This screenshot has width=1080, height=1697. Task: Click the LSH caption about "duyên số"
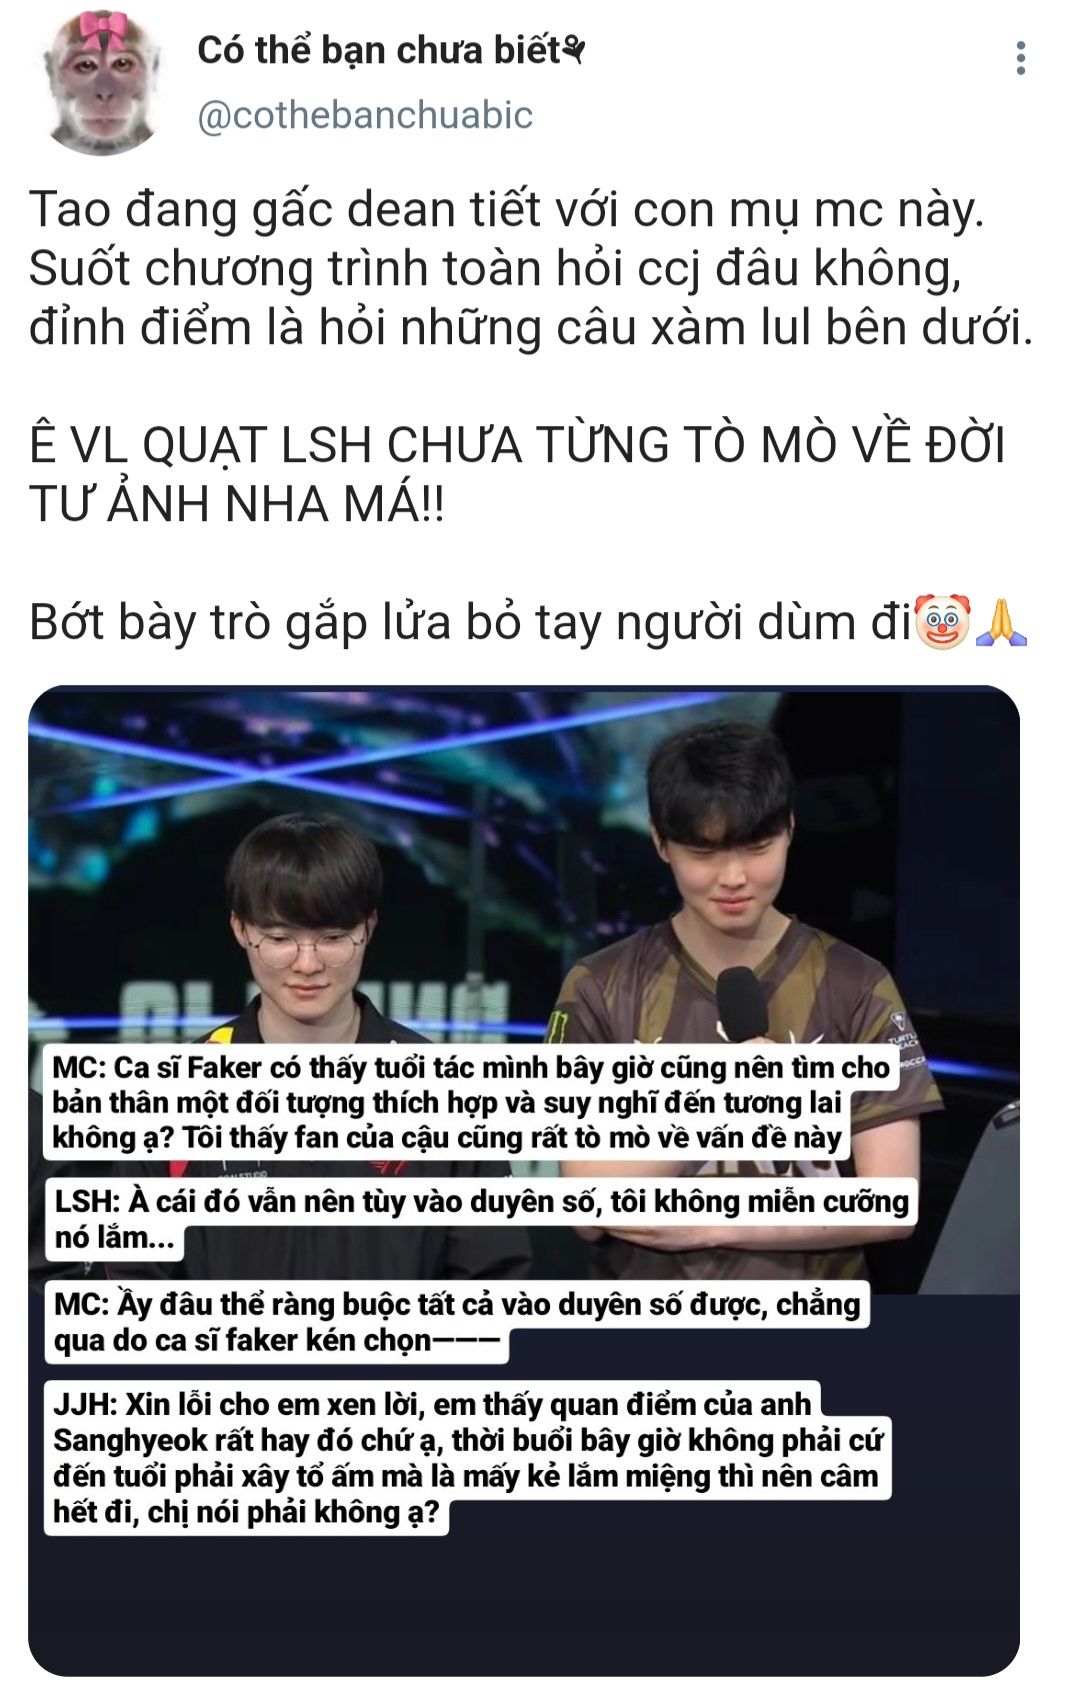480,1219
